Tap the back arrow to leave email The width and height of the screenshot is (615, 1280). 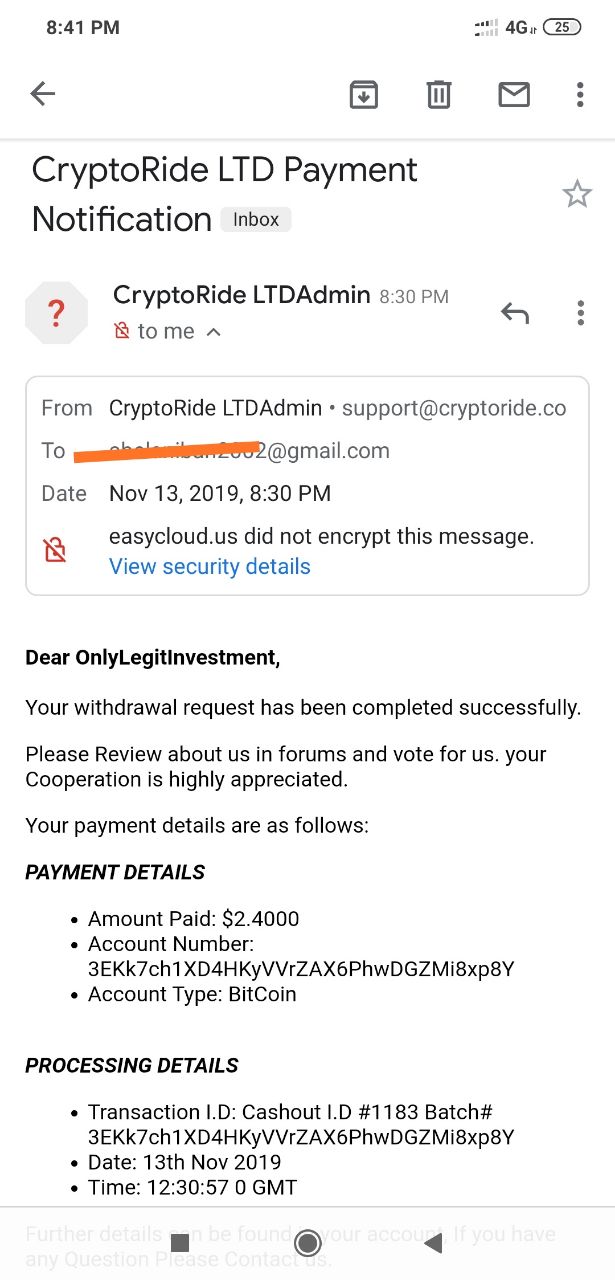pyautogui.click(x=42, y=94)
